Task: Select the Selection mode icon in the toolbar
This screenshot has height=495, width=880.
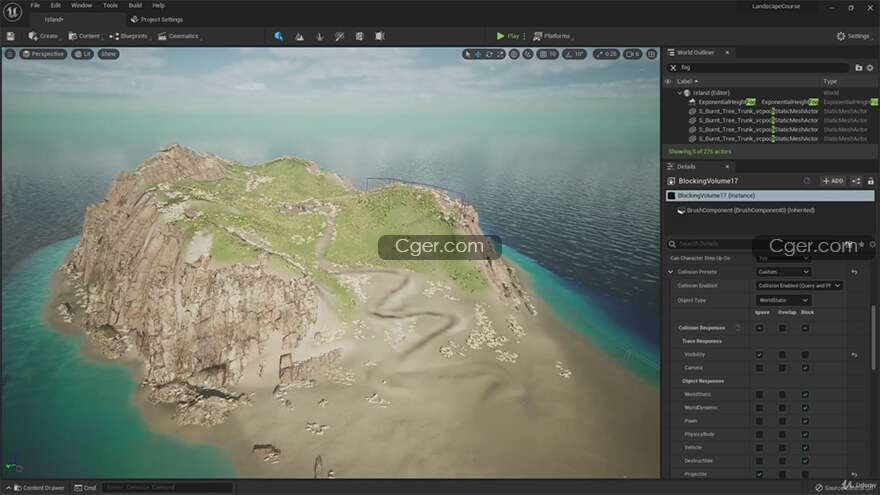Action: point(278,36)
